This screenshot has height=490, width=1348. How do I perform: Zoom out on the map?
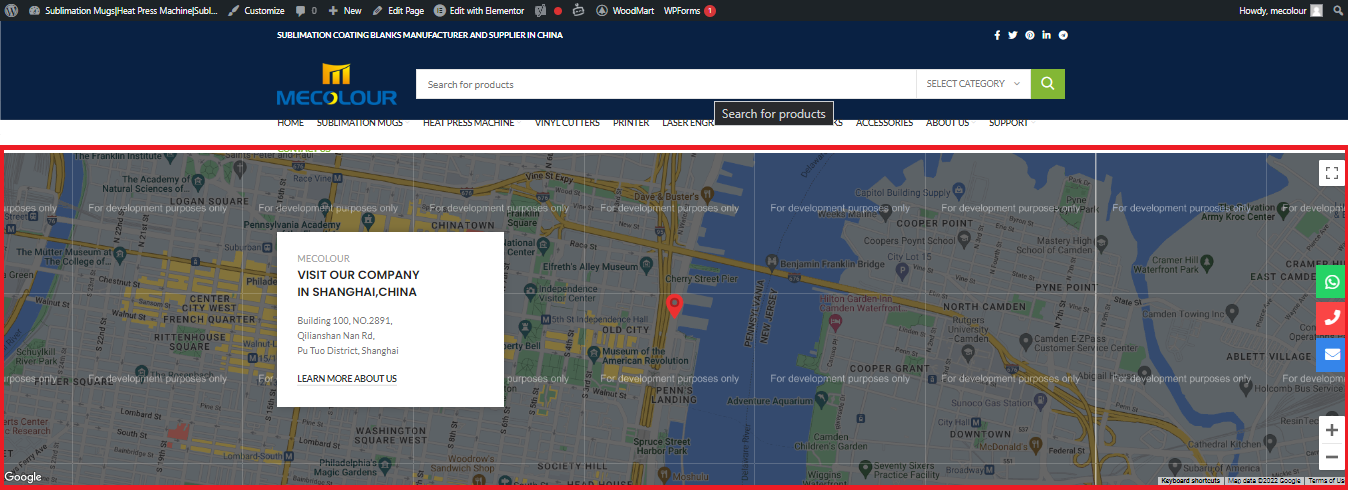[x=1331, y=457]
